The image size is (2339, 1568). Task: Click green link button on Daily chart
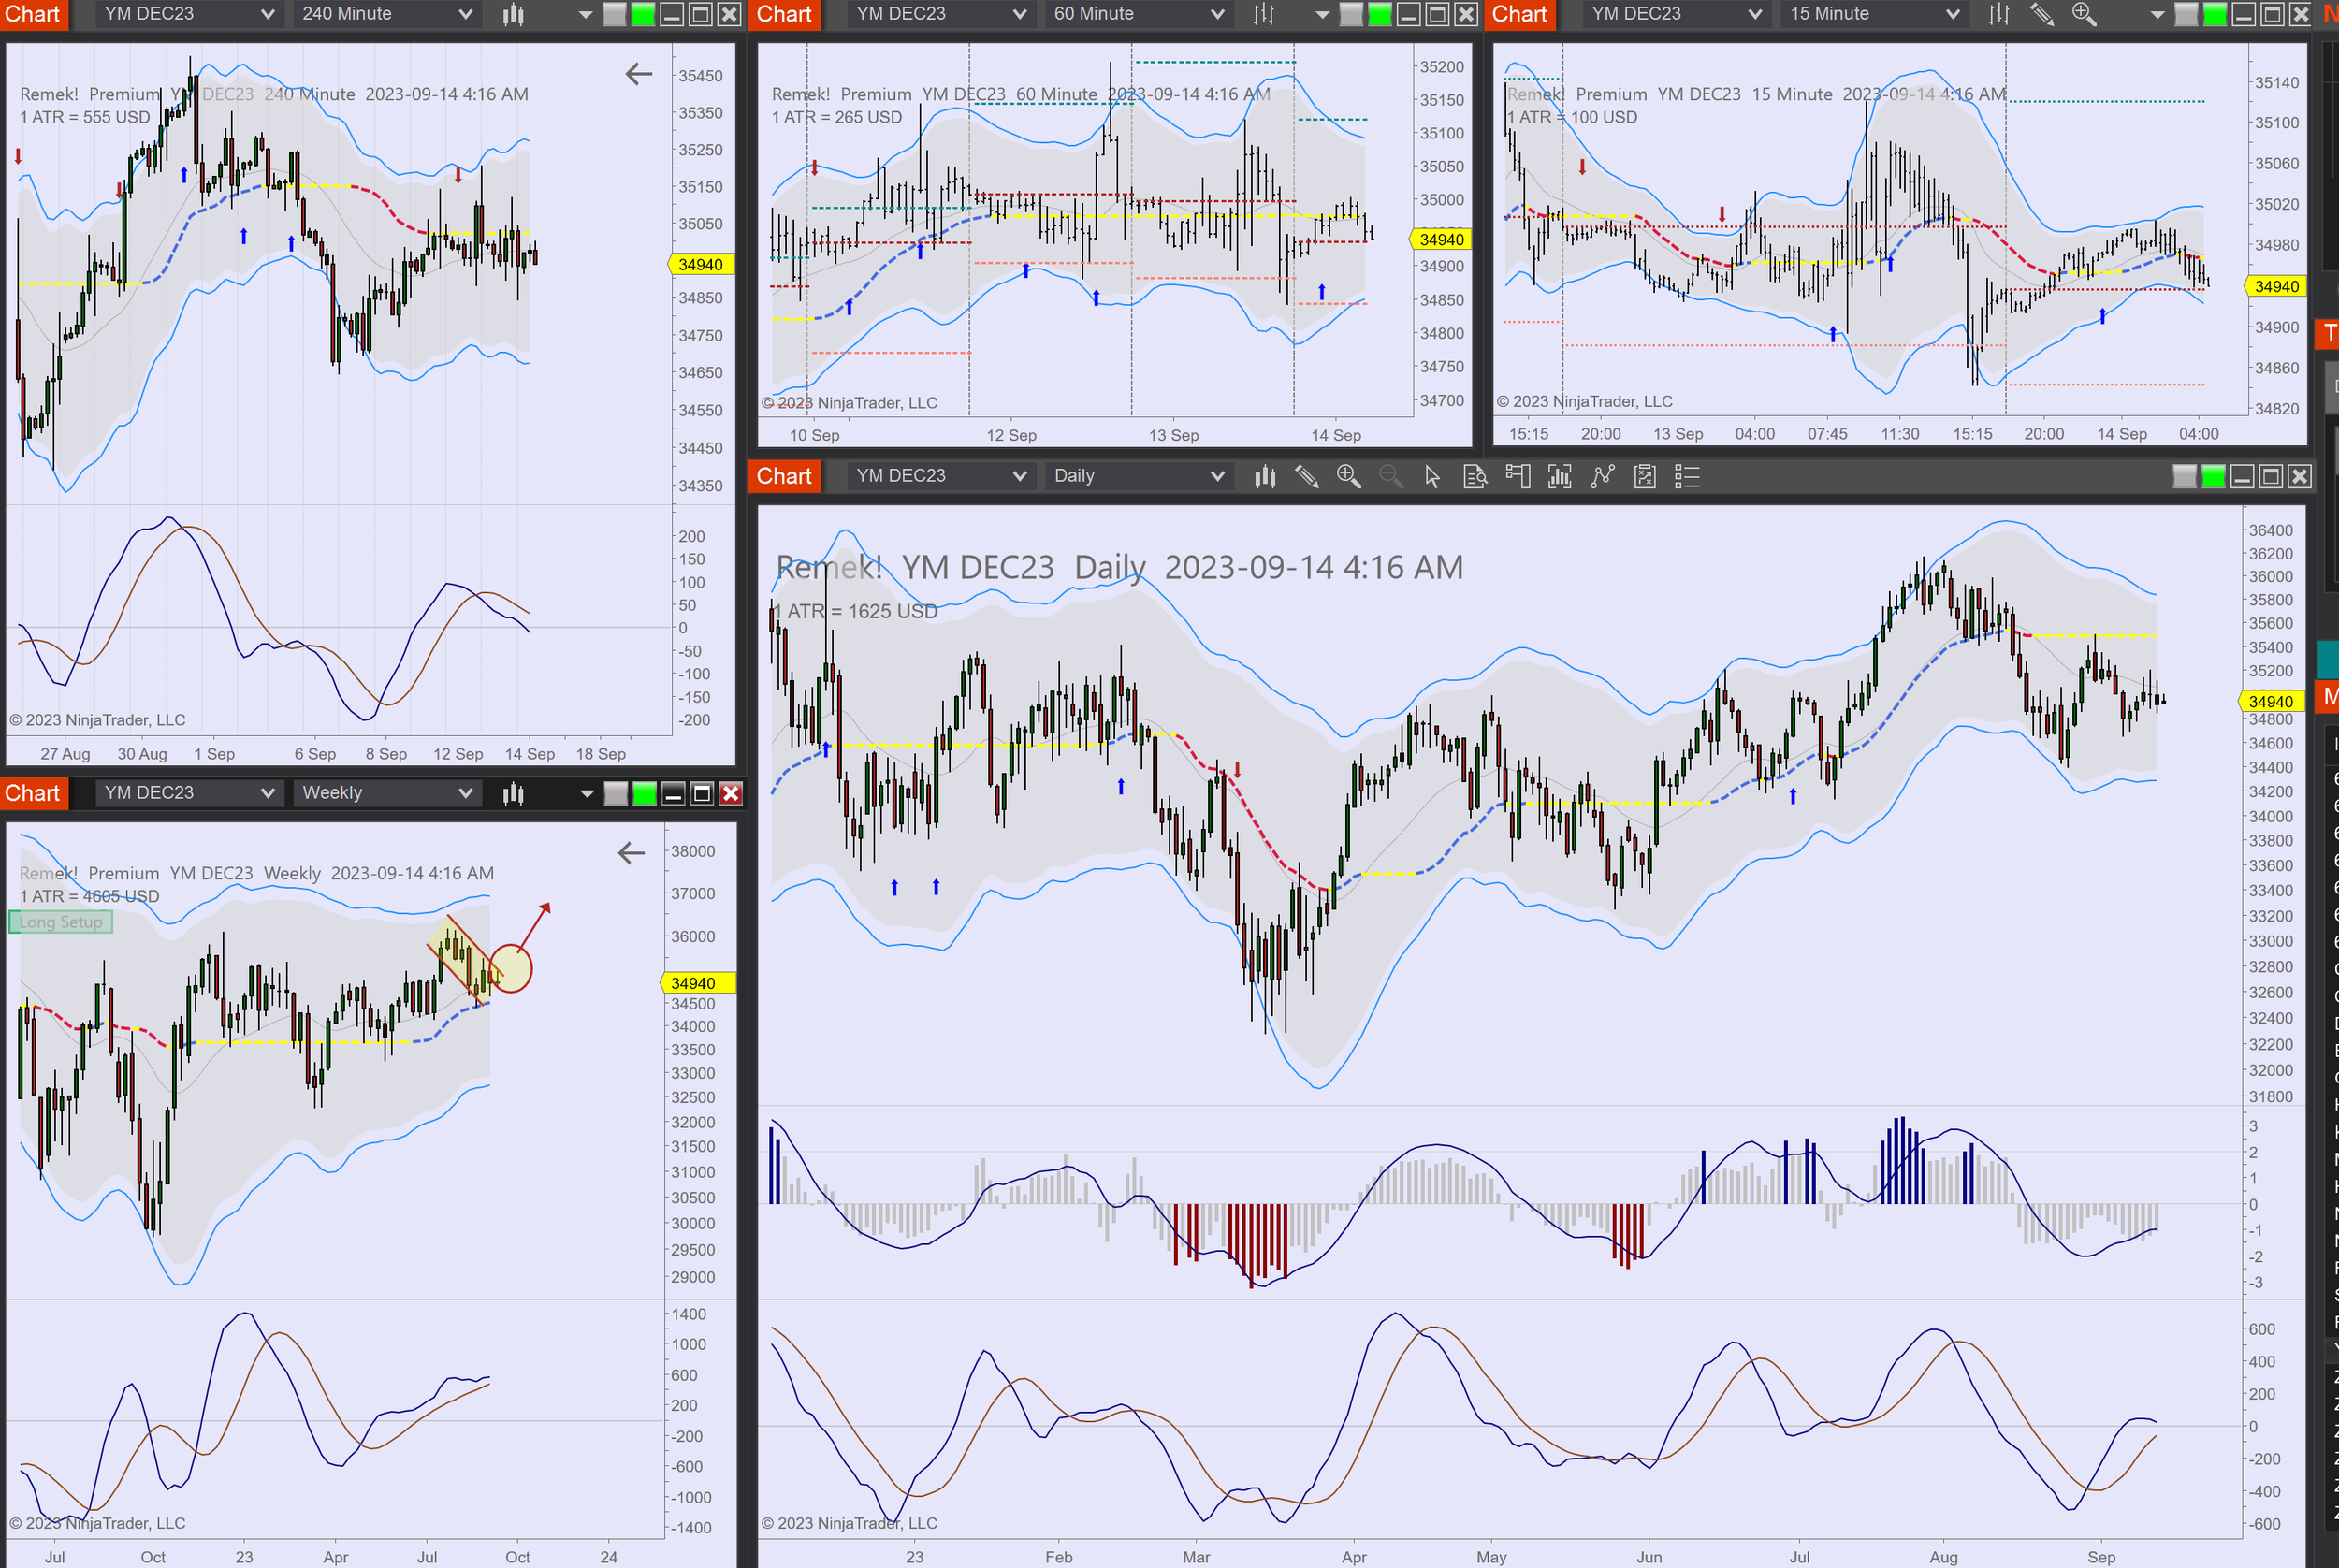pyautogui.click(x=2213, y=476)
